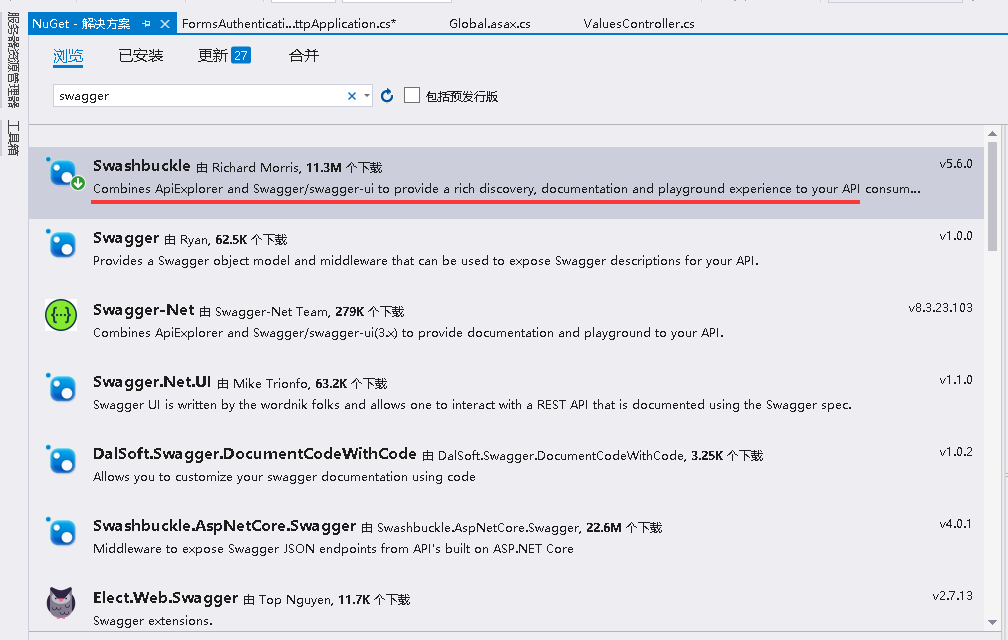Click 'Swagger UI is written by' description
The height and width of the screenshot is (640, 1008).
(472, 405)
